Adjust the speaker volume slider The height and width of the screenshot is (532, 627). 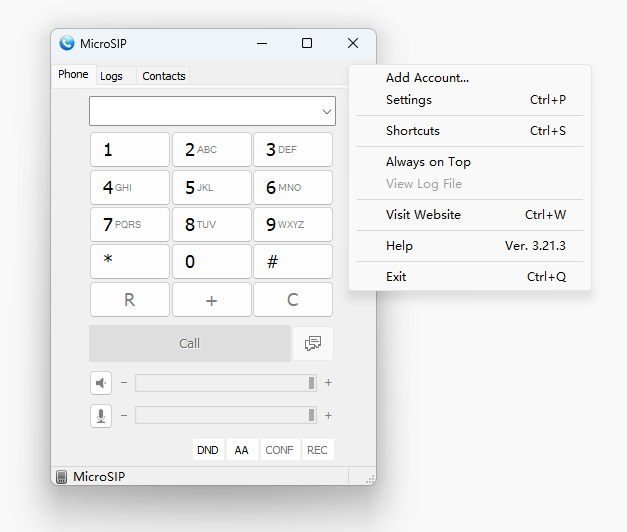click(x=226, y=382)
